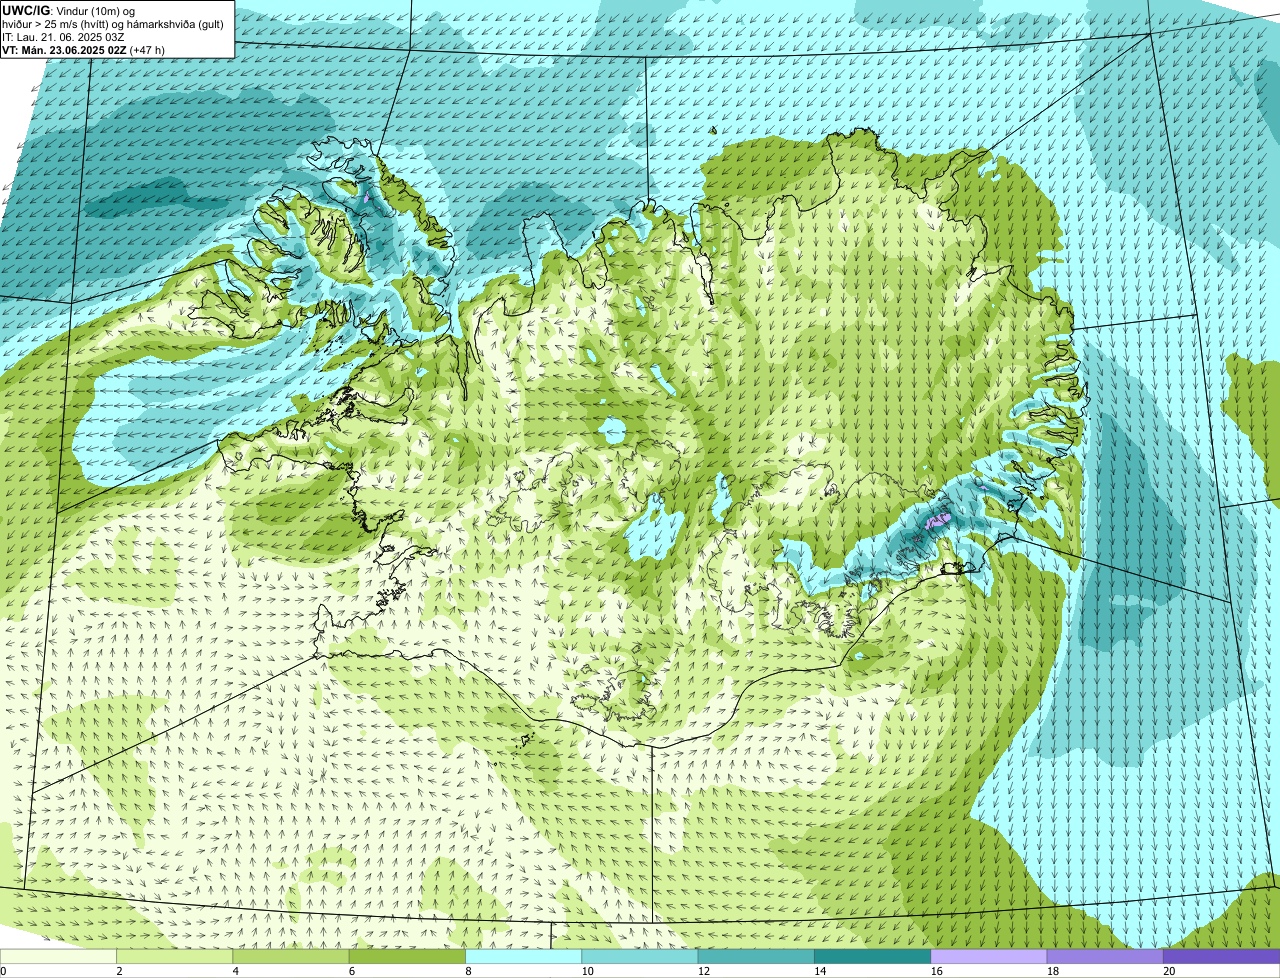Click the legend tick label "18"
1280x978 pixels.
click(1052, 971)
